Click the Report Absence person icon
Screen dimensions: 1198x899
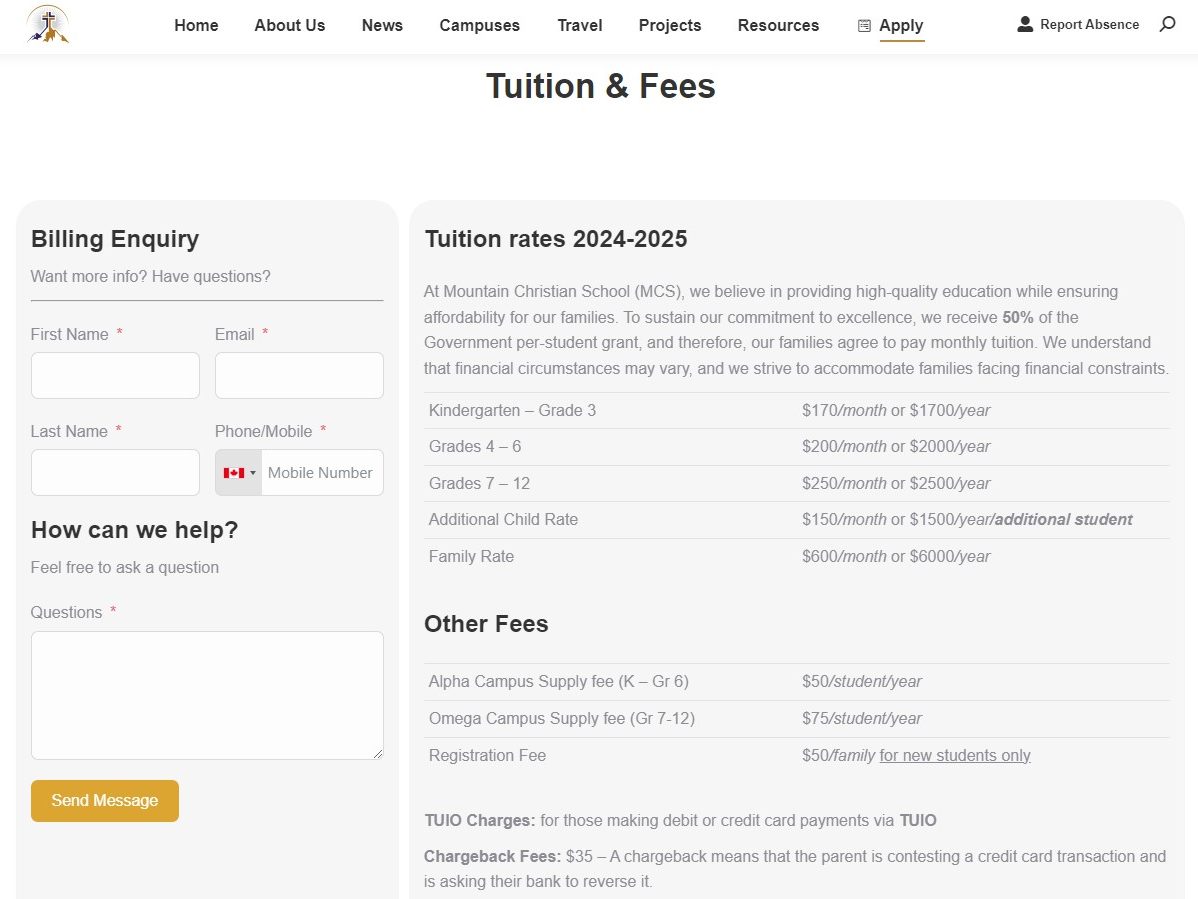(x=1025, y=24)
